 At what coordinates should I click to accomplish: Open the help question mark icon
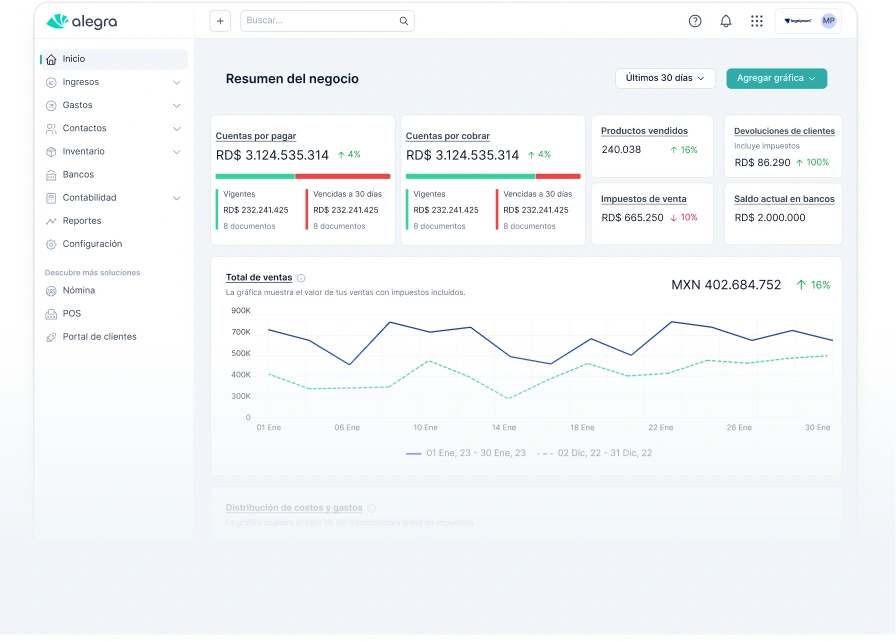coord(695,21)
